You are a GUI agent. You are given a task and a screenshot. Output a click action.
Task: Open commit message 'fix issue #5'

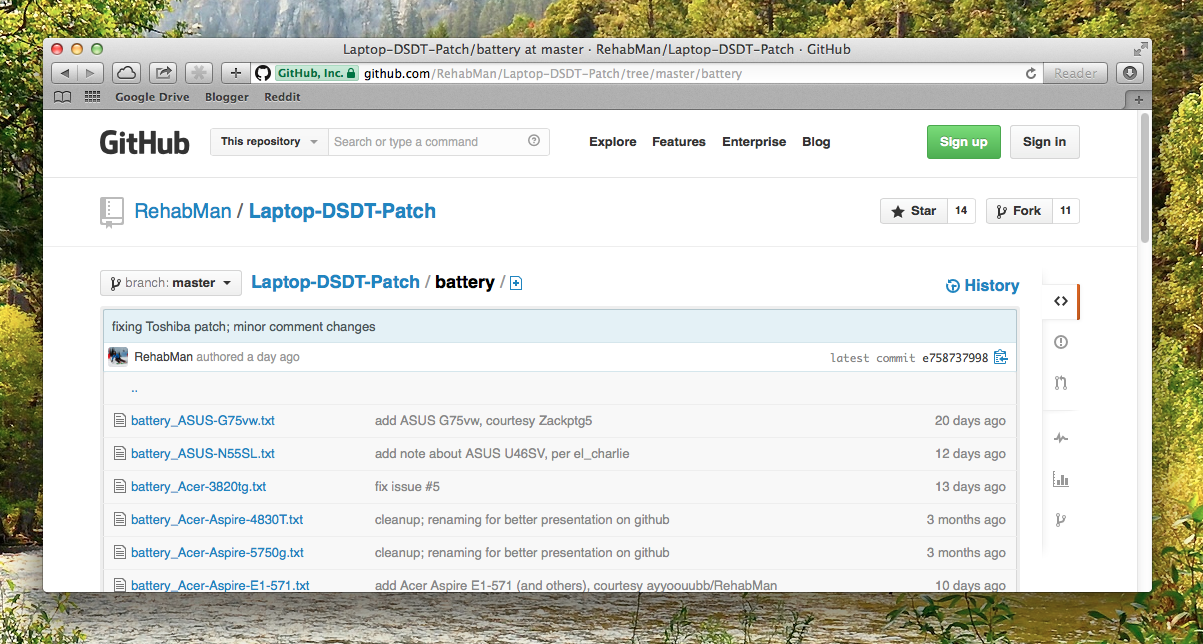(x=407, y=487)
